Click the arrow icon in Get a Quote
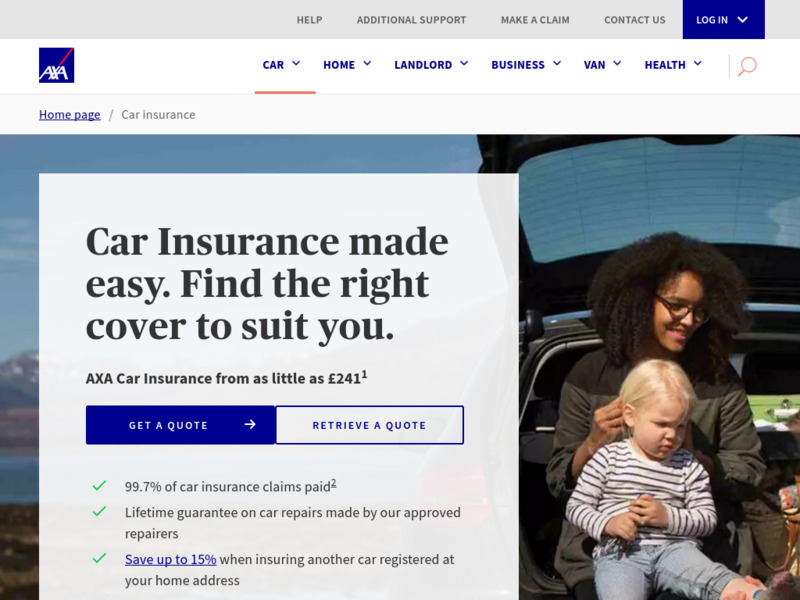Viewport: 800px width, 600px height. point(250,424)
